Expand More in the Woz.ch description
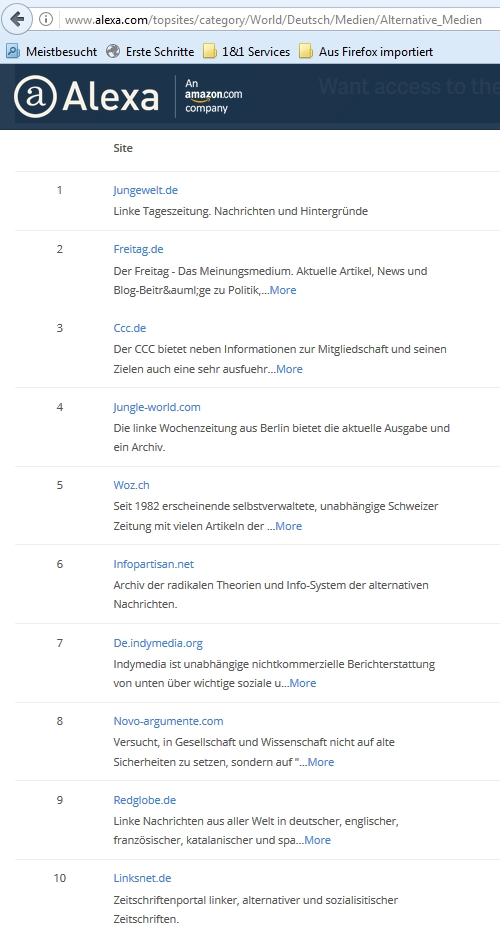The height and width of the screenshot is (941, 500). point(289,526)
